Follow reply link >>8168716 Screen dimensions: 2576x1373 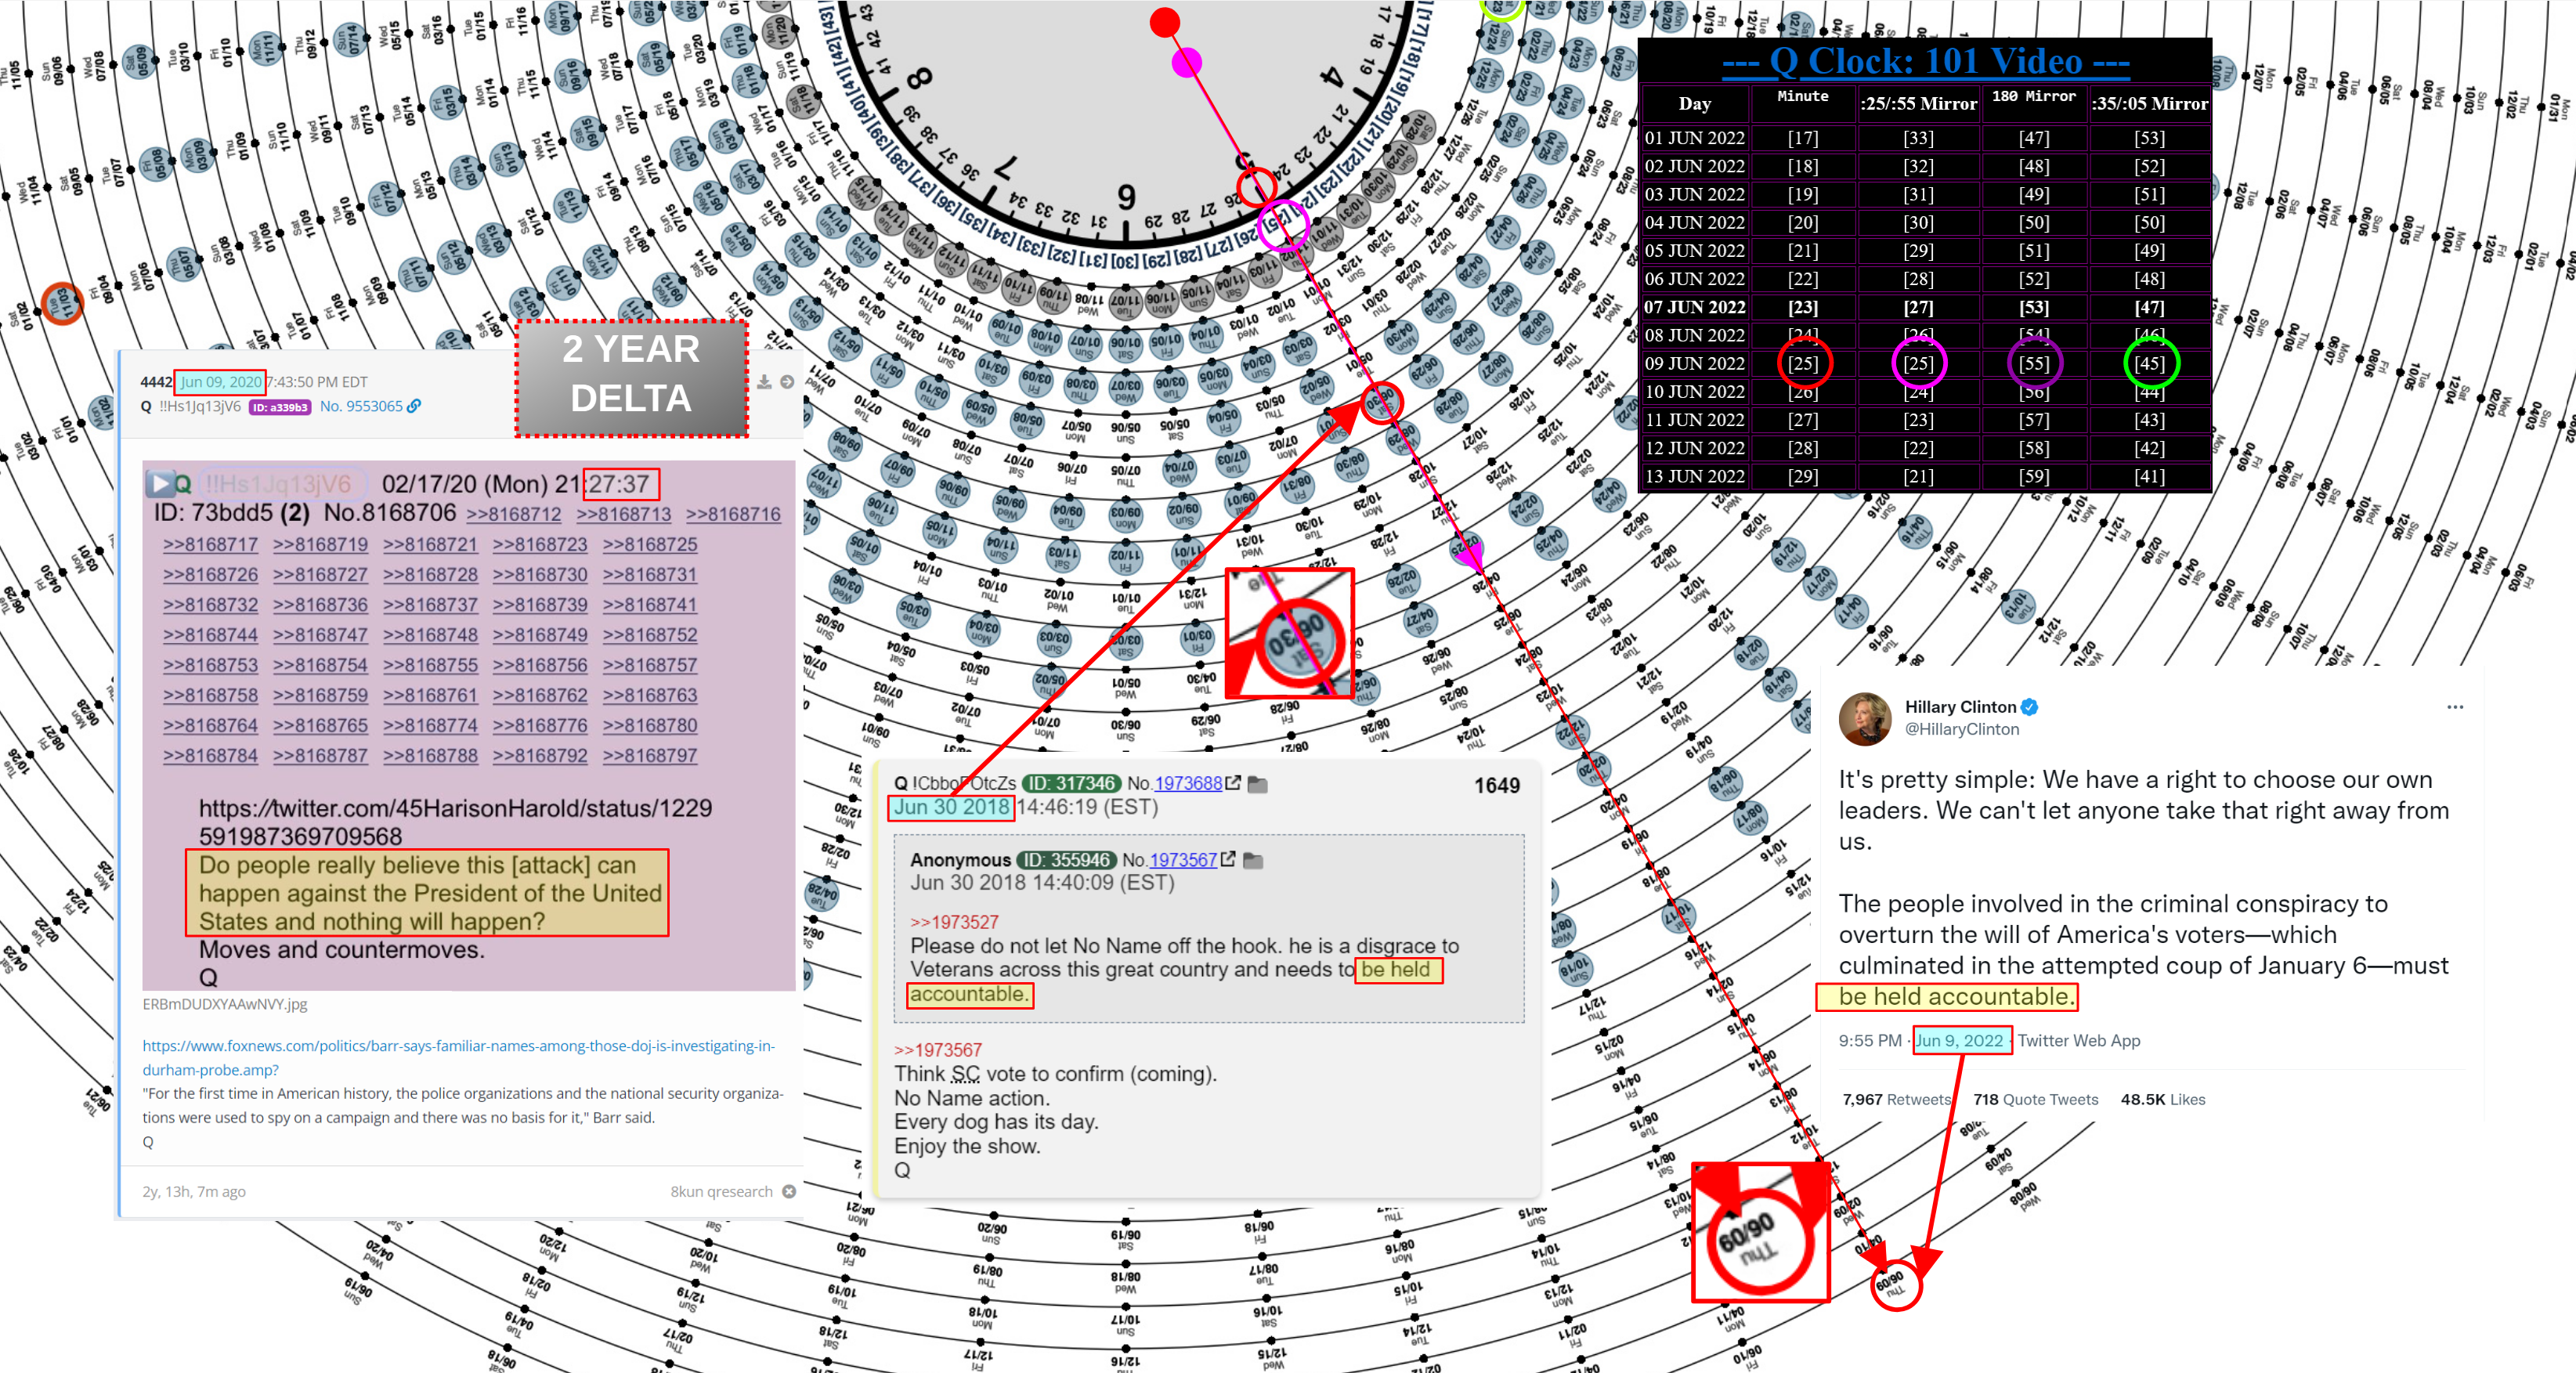point(733,514)
